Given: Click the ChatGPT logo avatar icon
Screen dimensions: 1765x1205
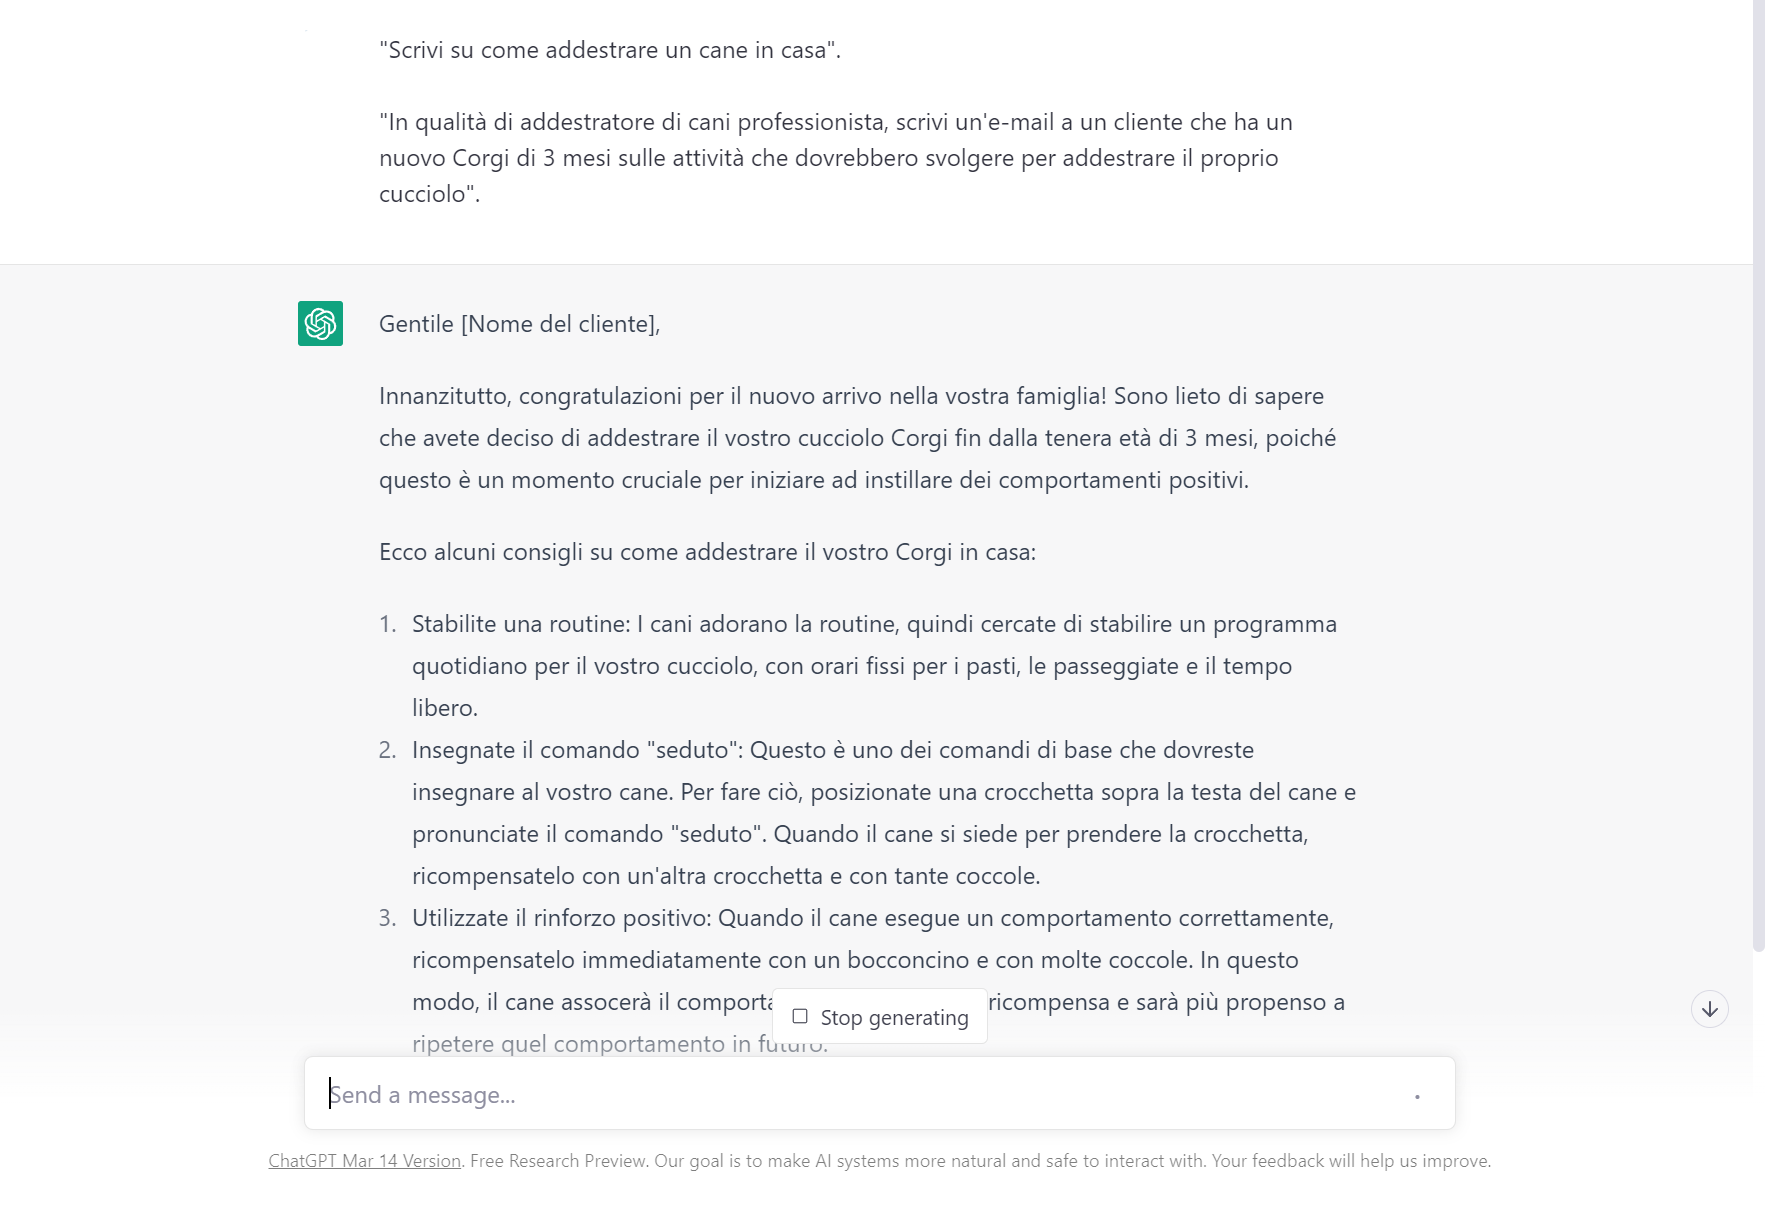Looking at the screenshot, I should click(320, 324).
